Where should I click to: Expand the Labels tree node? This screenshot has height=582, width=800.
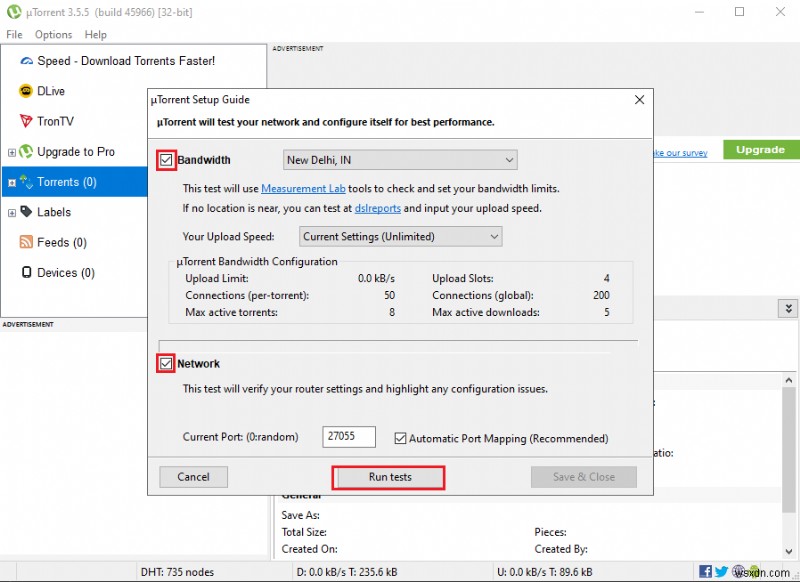coord(14,212)
